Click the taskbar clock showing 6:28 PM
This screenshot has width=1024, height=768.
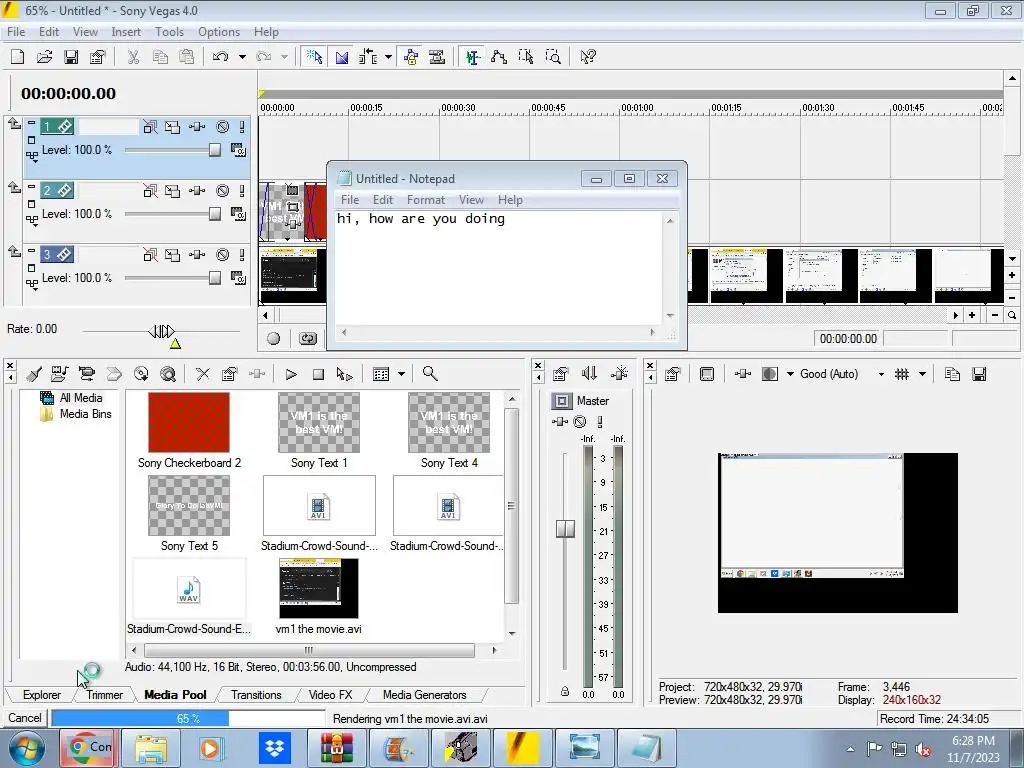coord(973,741)
